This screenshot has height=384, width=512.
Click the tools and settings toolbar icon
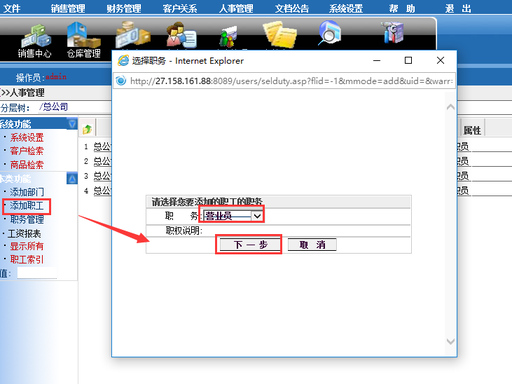pyautogui.click(x=393, y=32)
